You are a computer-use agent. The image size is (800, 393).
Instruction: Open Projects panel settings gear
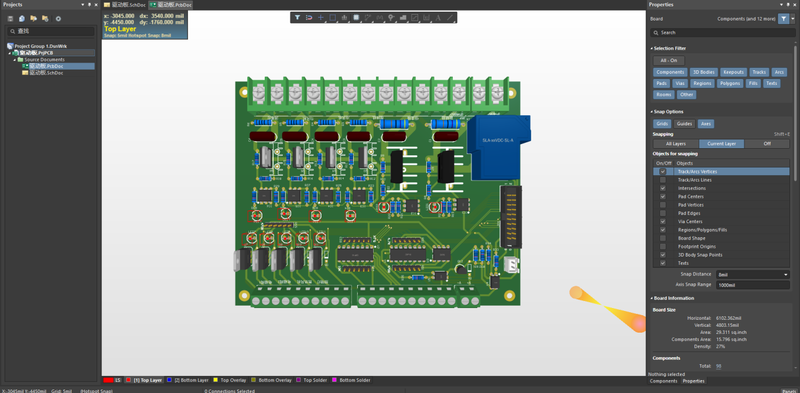58,18
